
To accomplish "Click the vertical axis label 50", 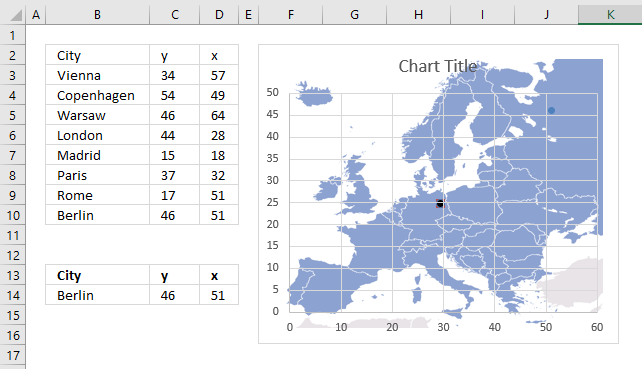I will (273, 92).
